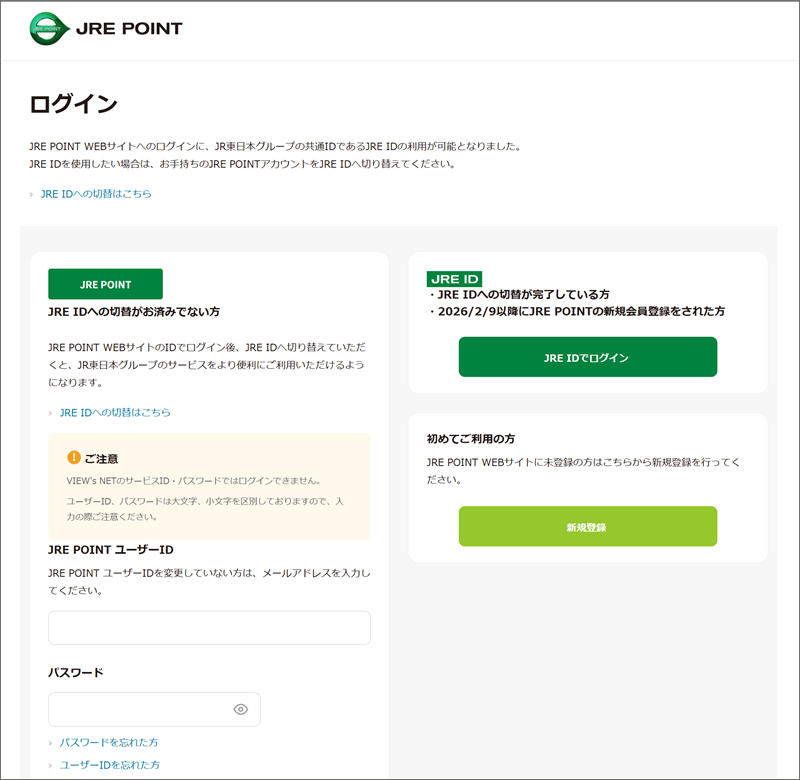Viewport: 800px width, 780px height.
Task: Focus the パスワード input field
Action: 140,709
